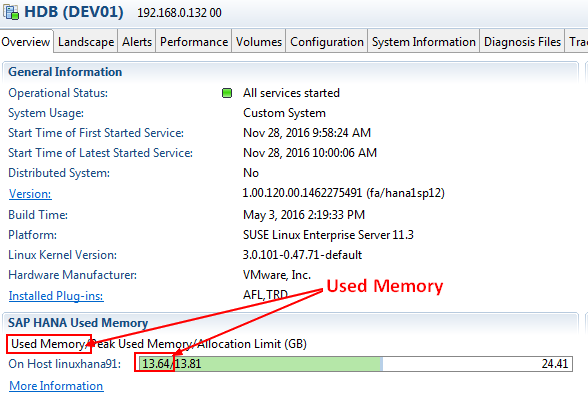Select the 'AFL,TRD' plug-ins value
The image size is (588, 397).
tap(266, 295)
